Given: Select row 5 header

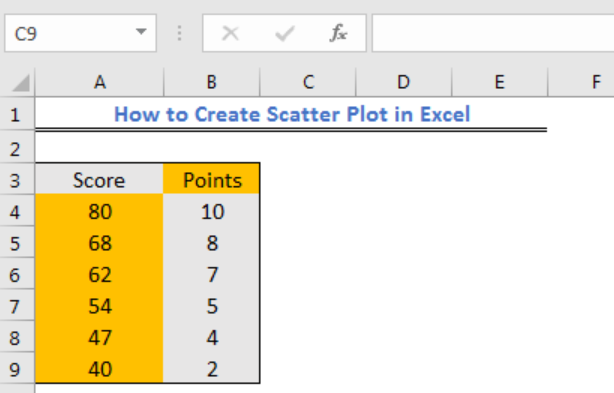Looking at the screenshot, I should 17,242.
